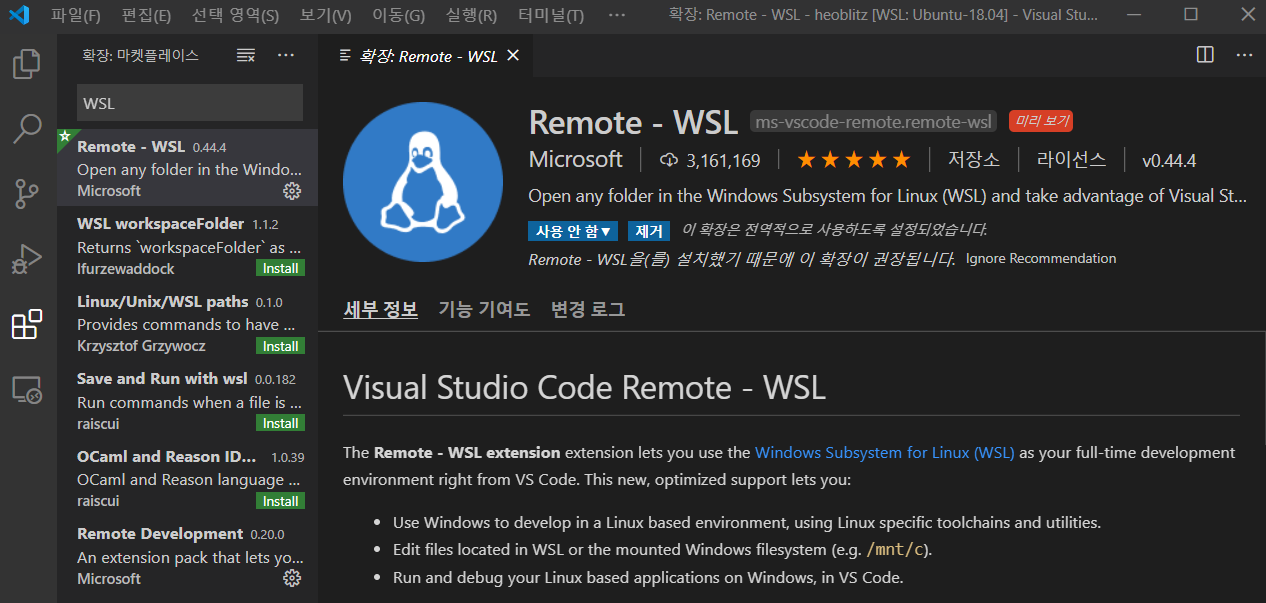Select Remote Development list entry
Screen dimensions: 1266x603
pos(188,556)
